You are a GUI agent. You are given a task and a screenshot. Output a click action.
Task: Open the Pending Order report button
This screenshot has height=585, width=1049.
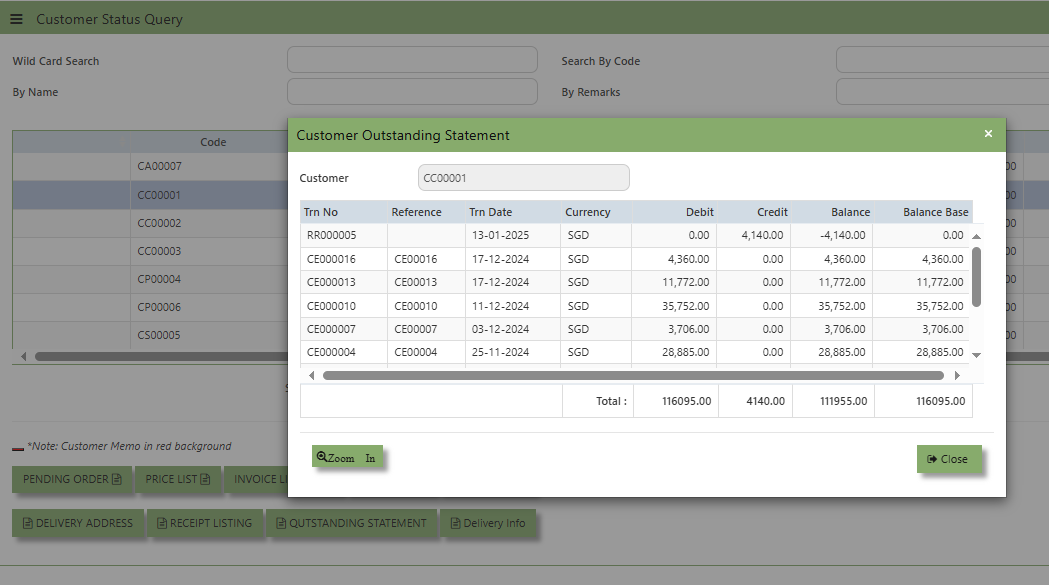[x=72, y=479]
